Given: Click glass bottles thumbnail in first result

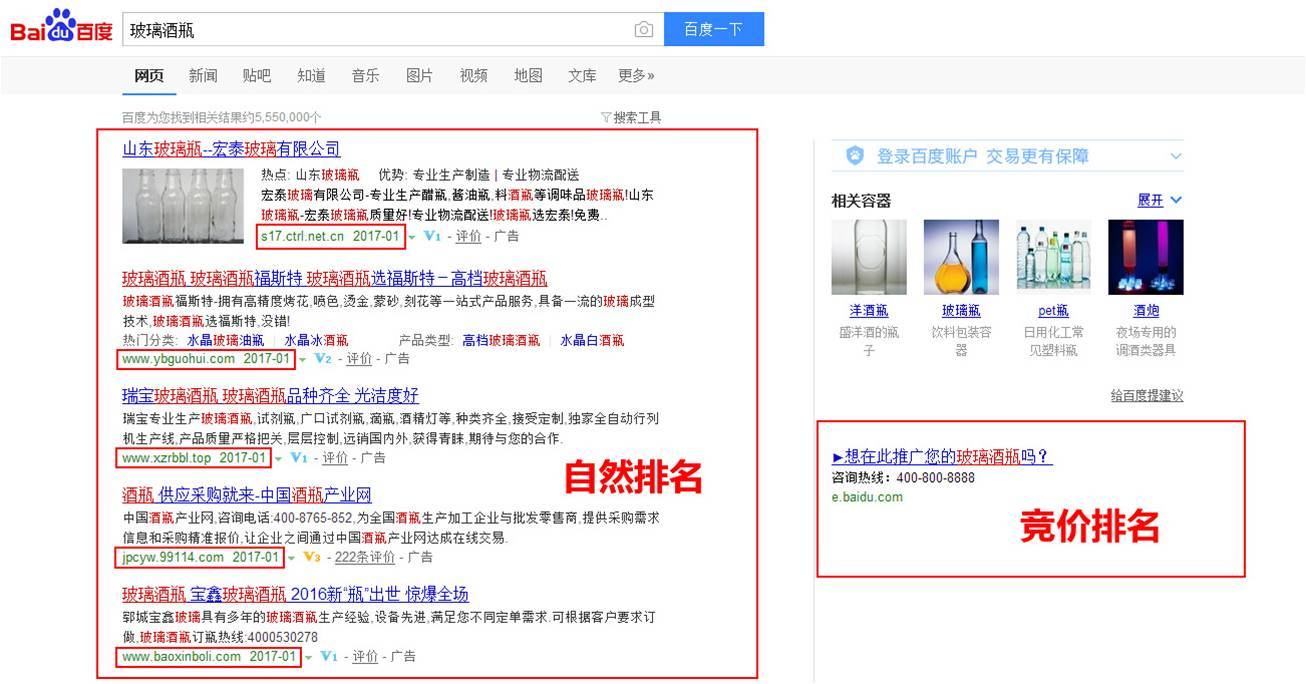Looking at the screenshot, I should tap(183, 205).
